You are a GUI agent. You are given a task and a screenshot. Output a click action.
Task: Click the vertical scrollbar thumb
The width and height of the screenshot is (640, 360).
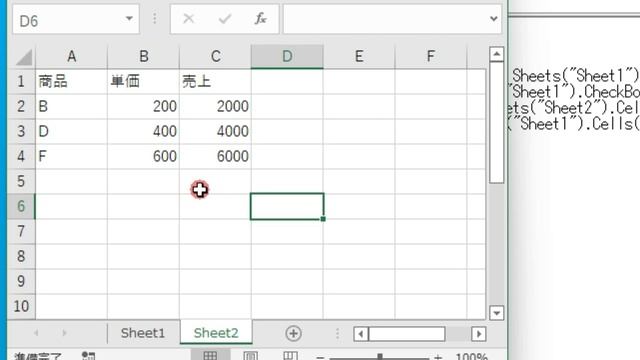point(496,122)
